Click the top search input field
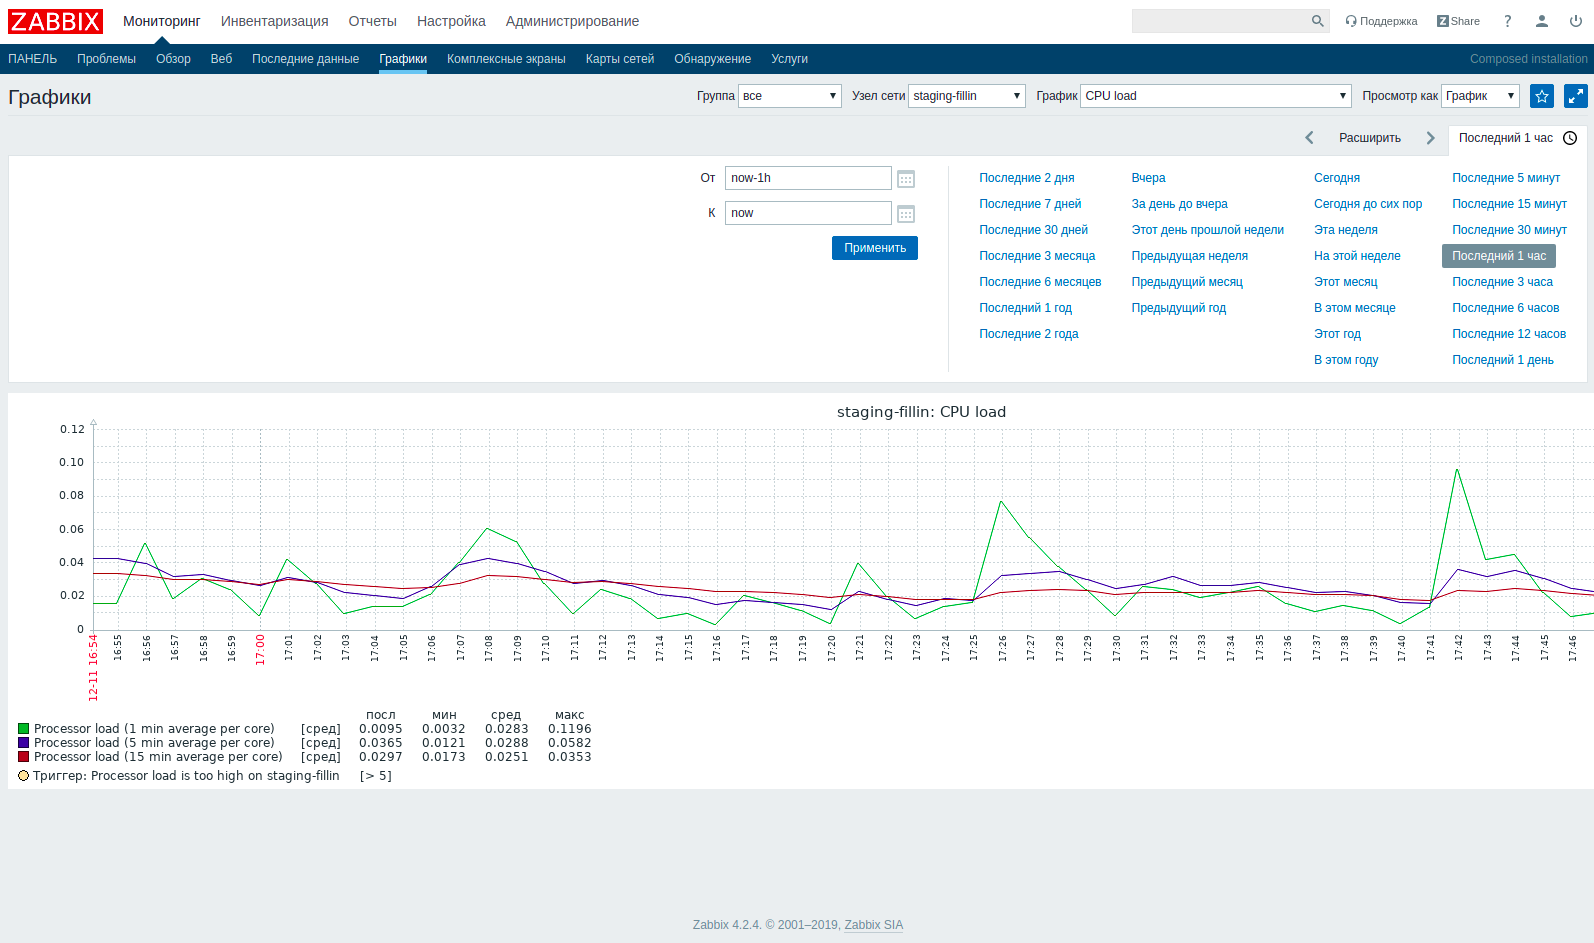 point(1220,21)
